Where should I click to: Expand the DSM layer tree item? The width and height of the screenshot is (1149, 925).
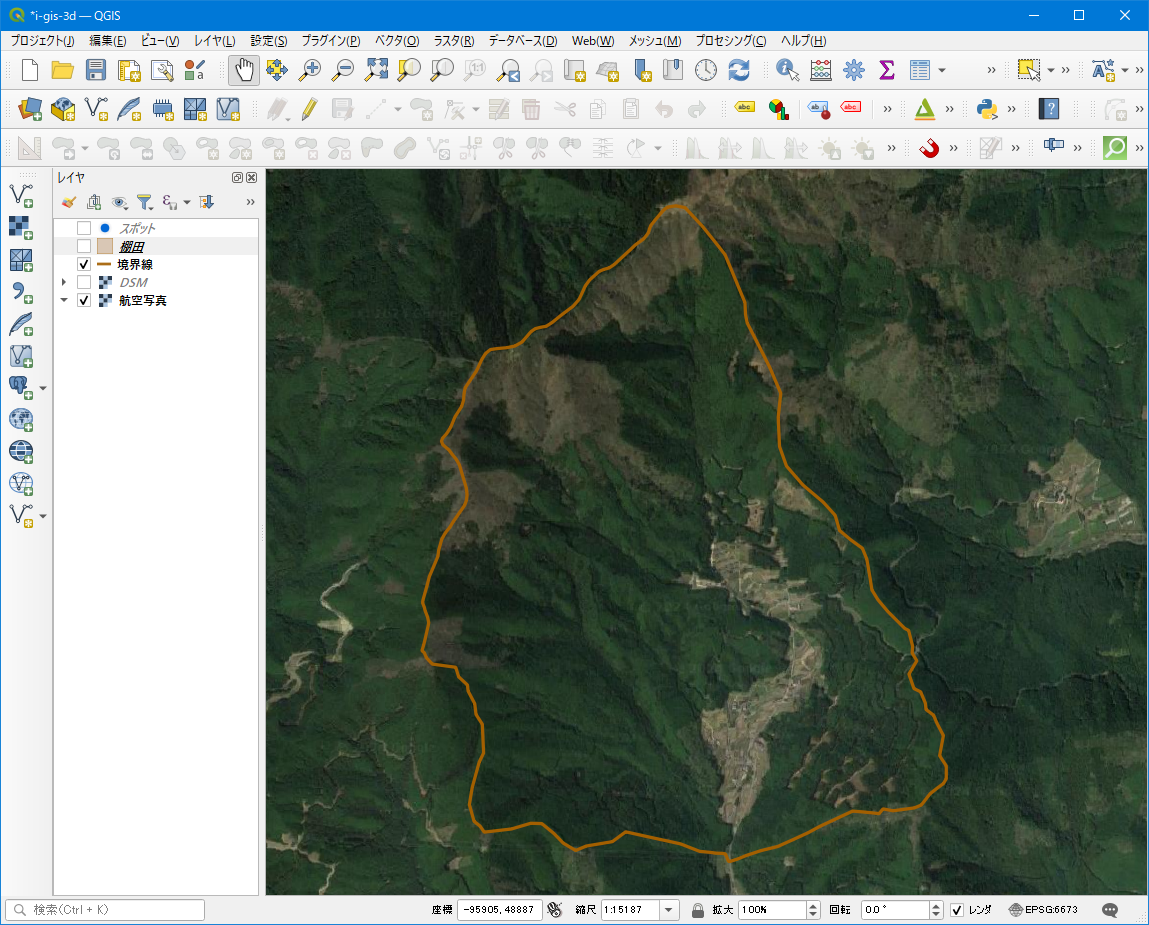tap(64, 282)
